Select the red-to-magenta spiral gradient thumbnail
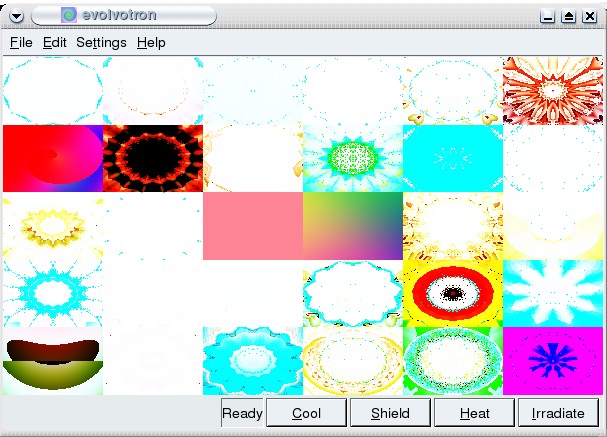 click(x=53, y=158)
